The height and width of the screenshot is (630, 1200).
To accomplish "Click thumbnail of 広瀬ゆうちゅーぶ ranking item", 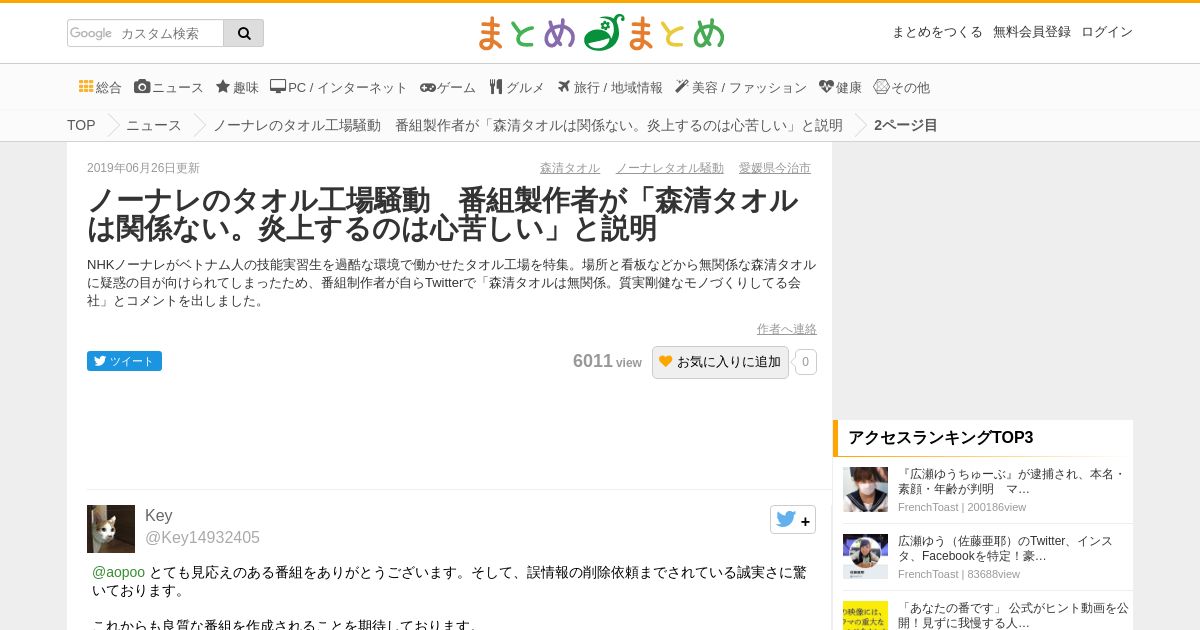I will pos(865,489).
